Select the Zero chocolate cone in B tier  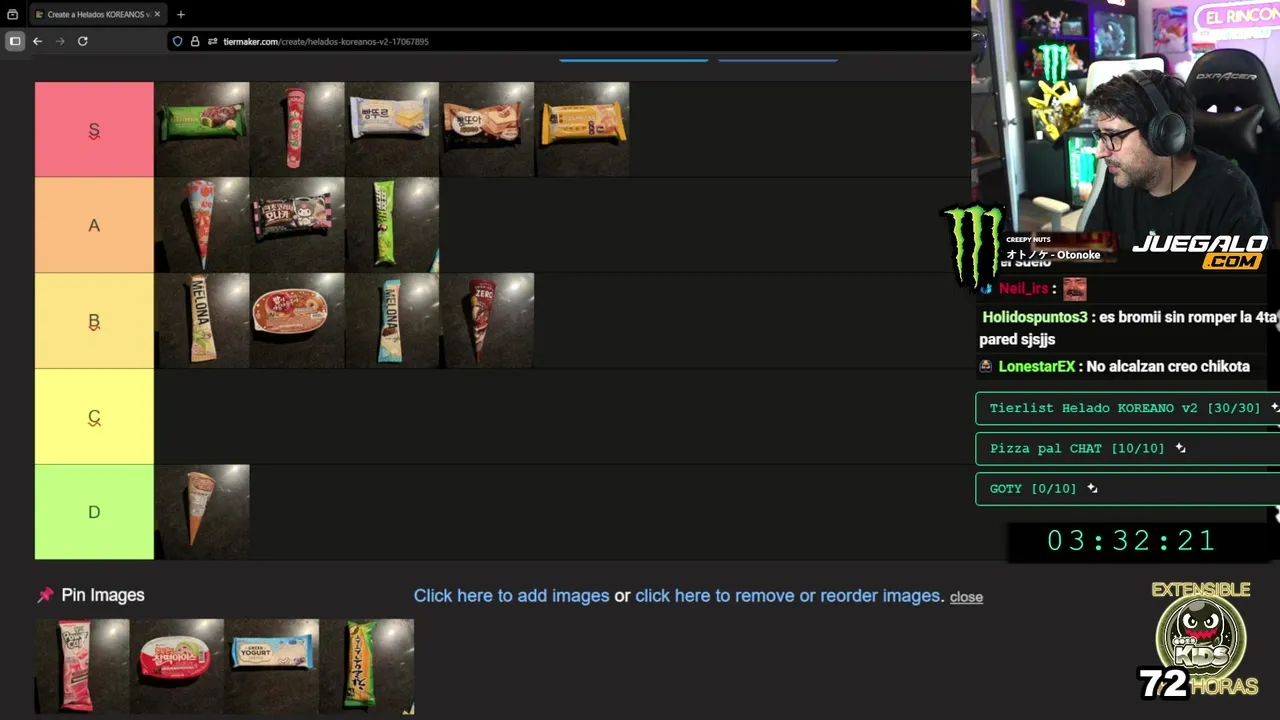point(487,320)
